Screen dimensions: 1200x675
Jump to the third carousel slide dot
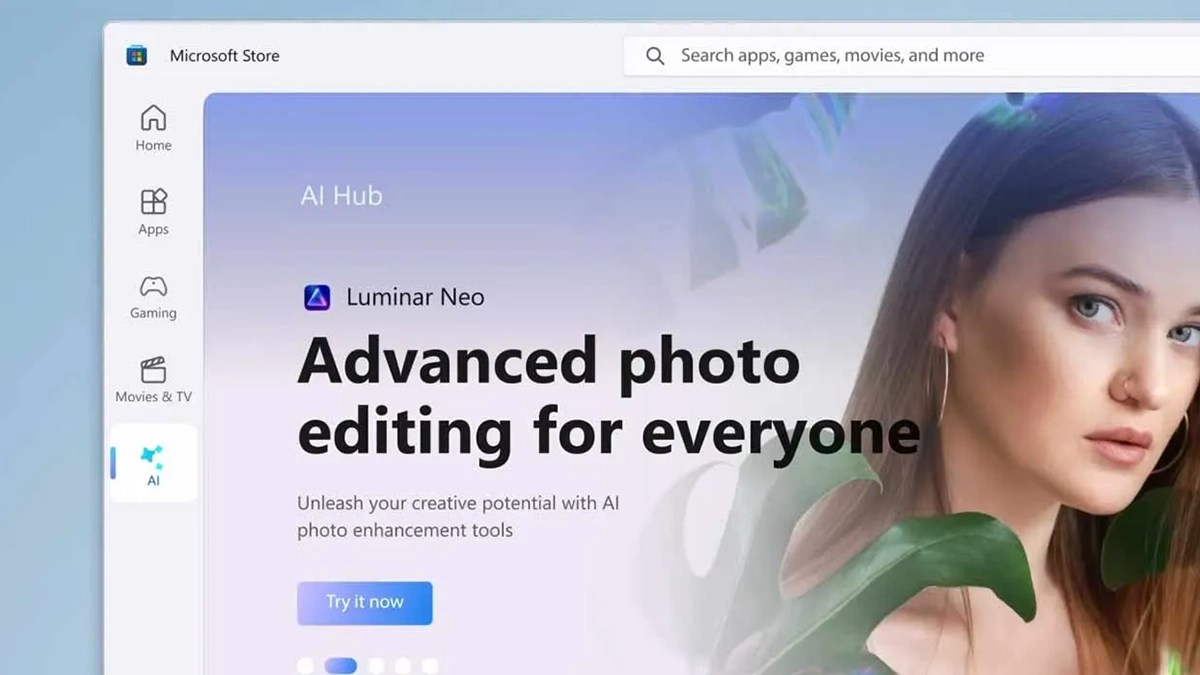pyautogui.click(x=375, y=664)
